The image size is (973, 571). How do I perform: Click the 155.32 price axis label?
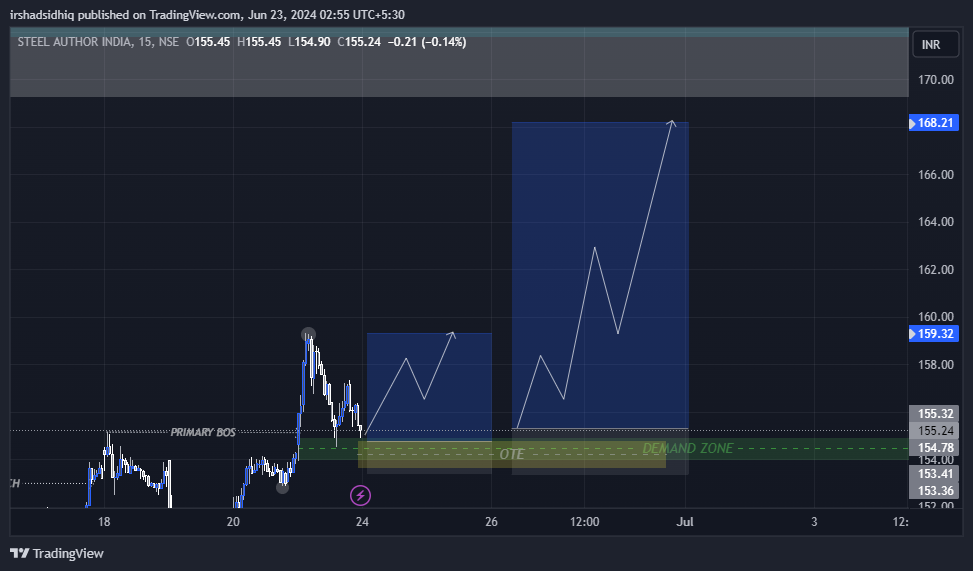(x=934, y=413)
